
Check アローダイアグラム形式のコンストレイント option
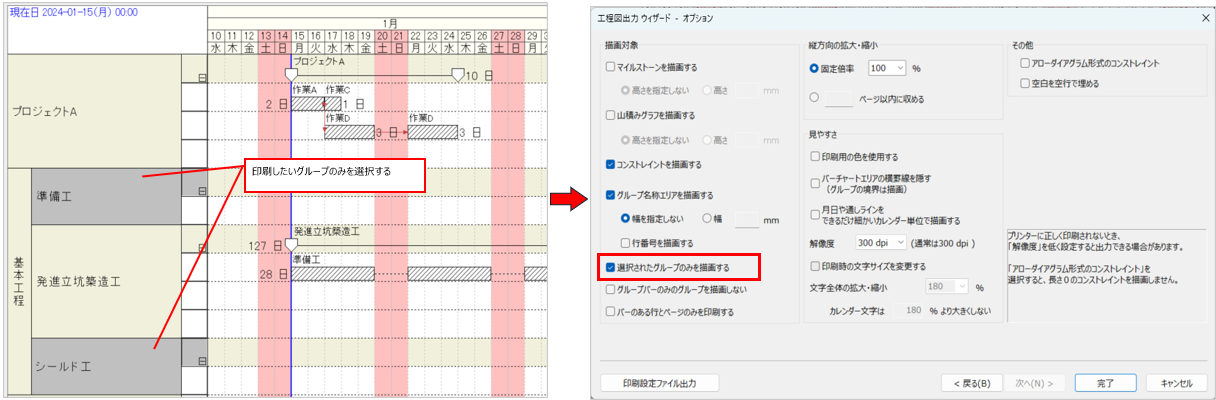(1025, 63)
